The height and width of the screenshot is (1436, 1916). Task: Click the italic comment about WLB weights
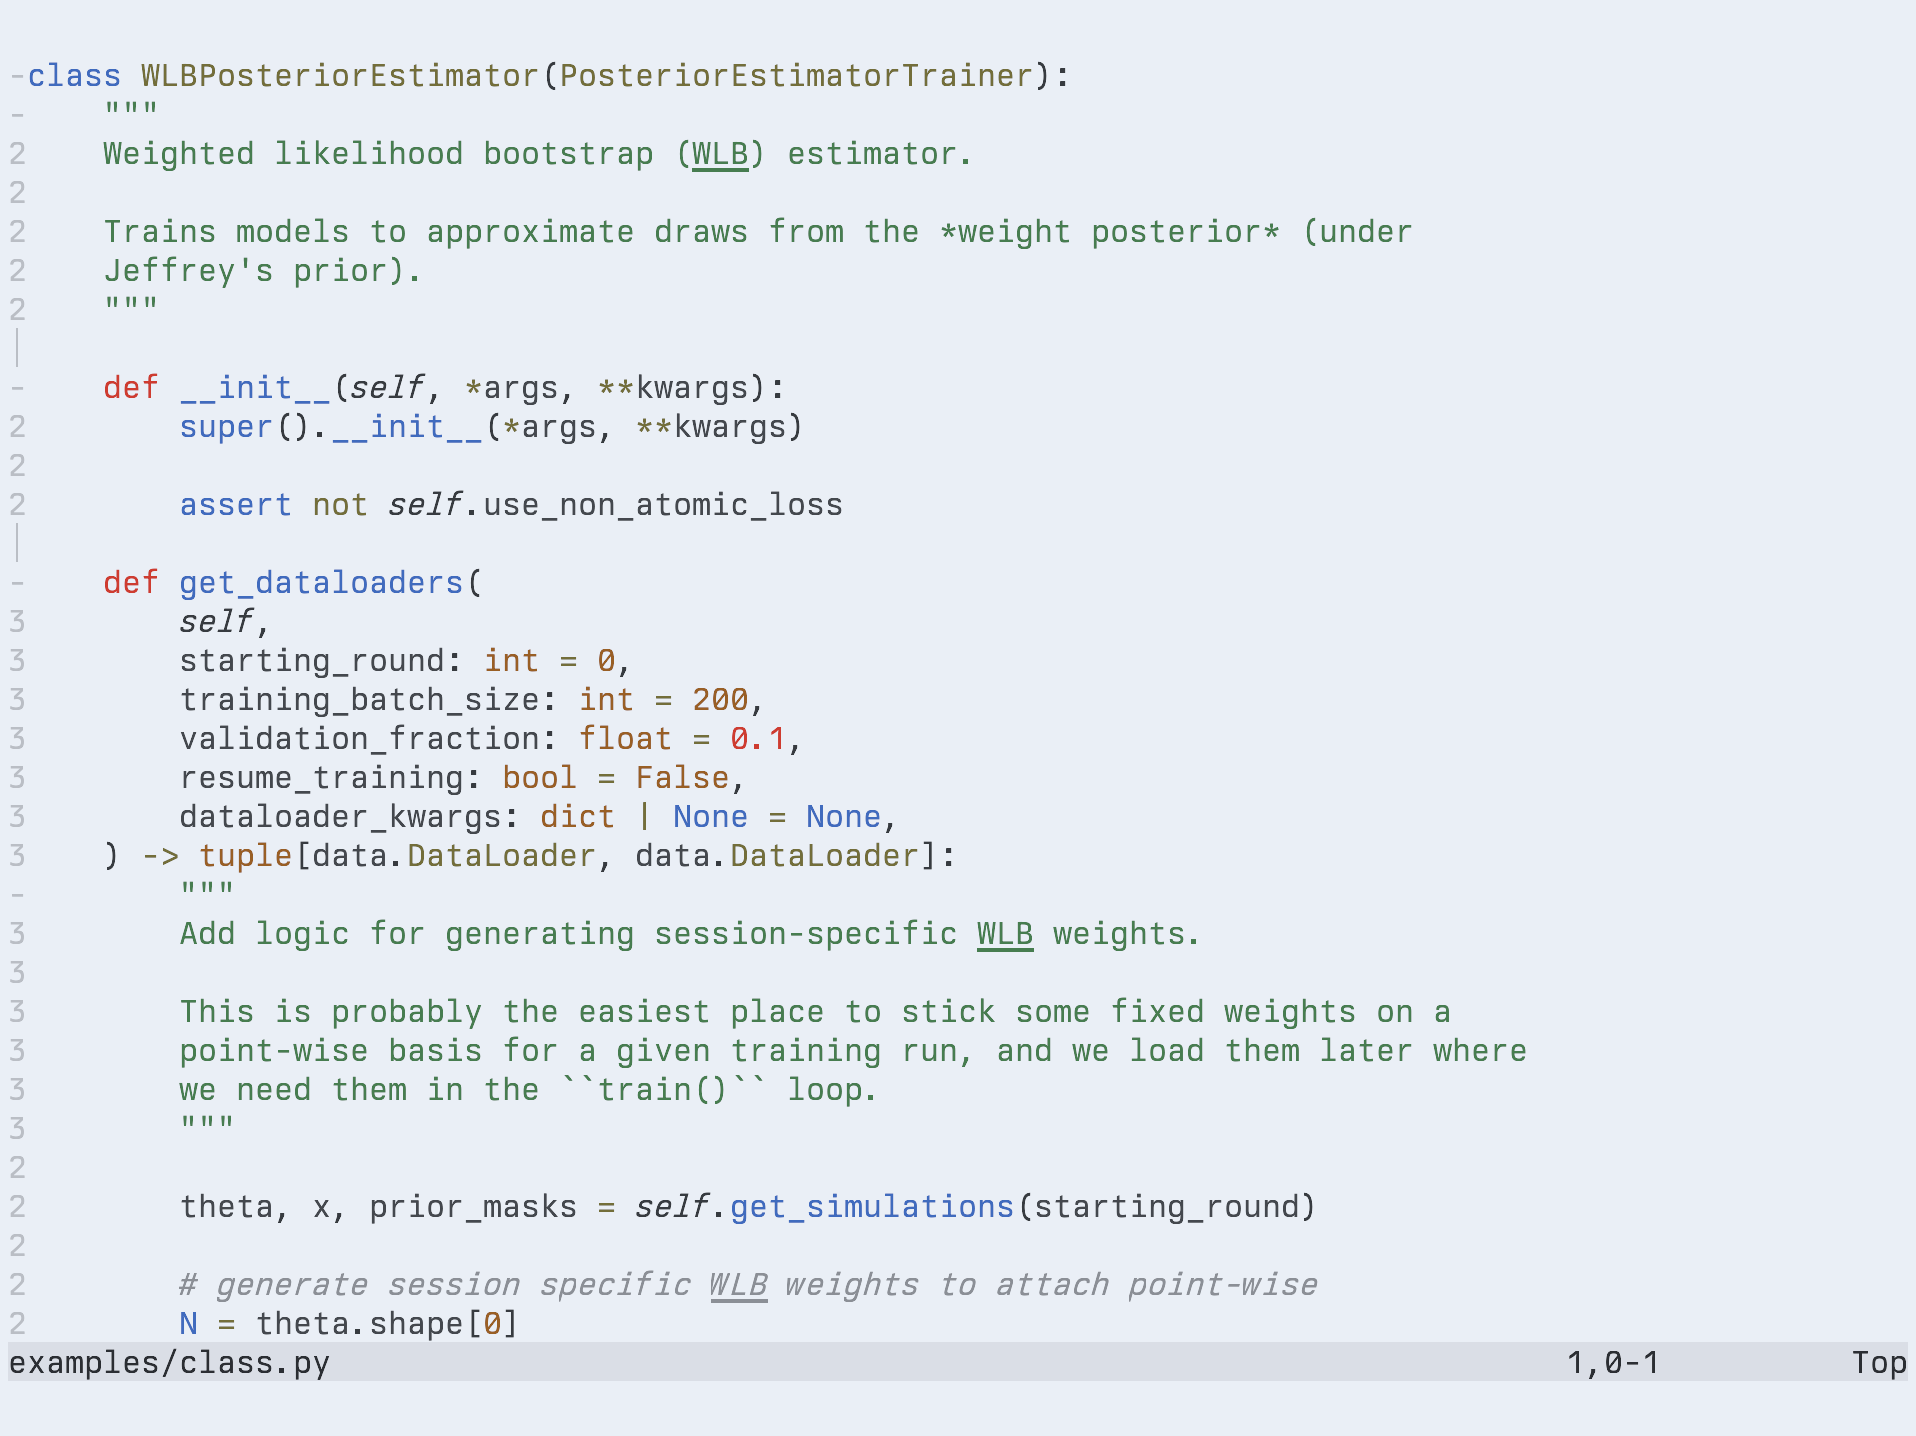coord(748,1285)
